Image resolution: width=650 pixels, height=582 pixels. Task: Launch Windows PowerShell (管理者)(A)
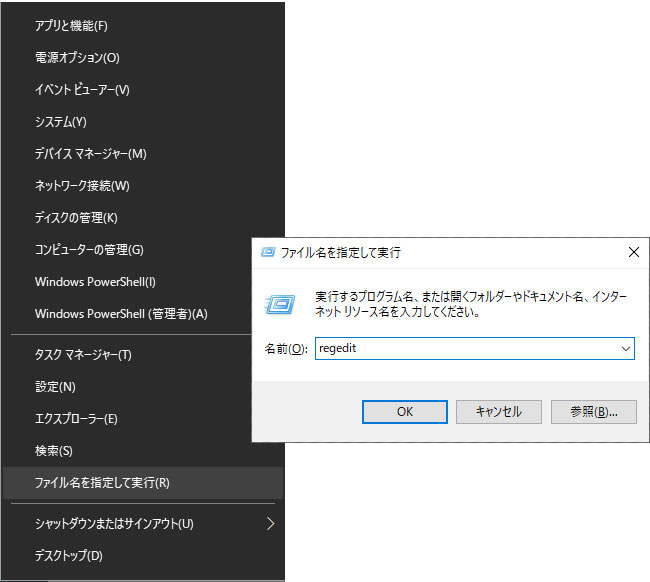[126, 314]
